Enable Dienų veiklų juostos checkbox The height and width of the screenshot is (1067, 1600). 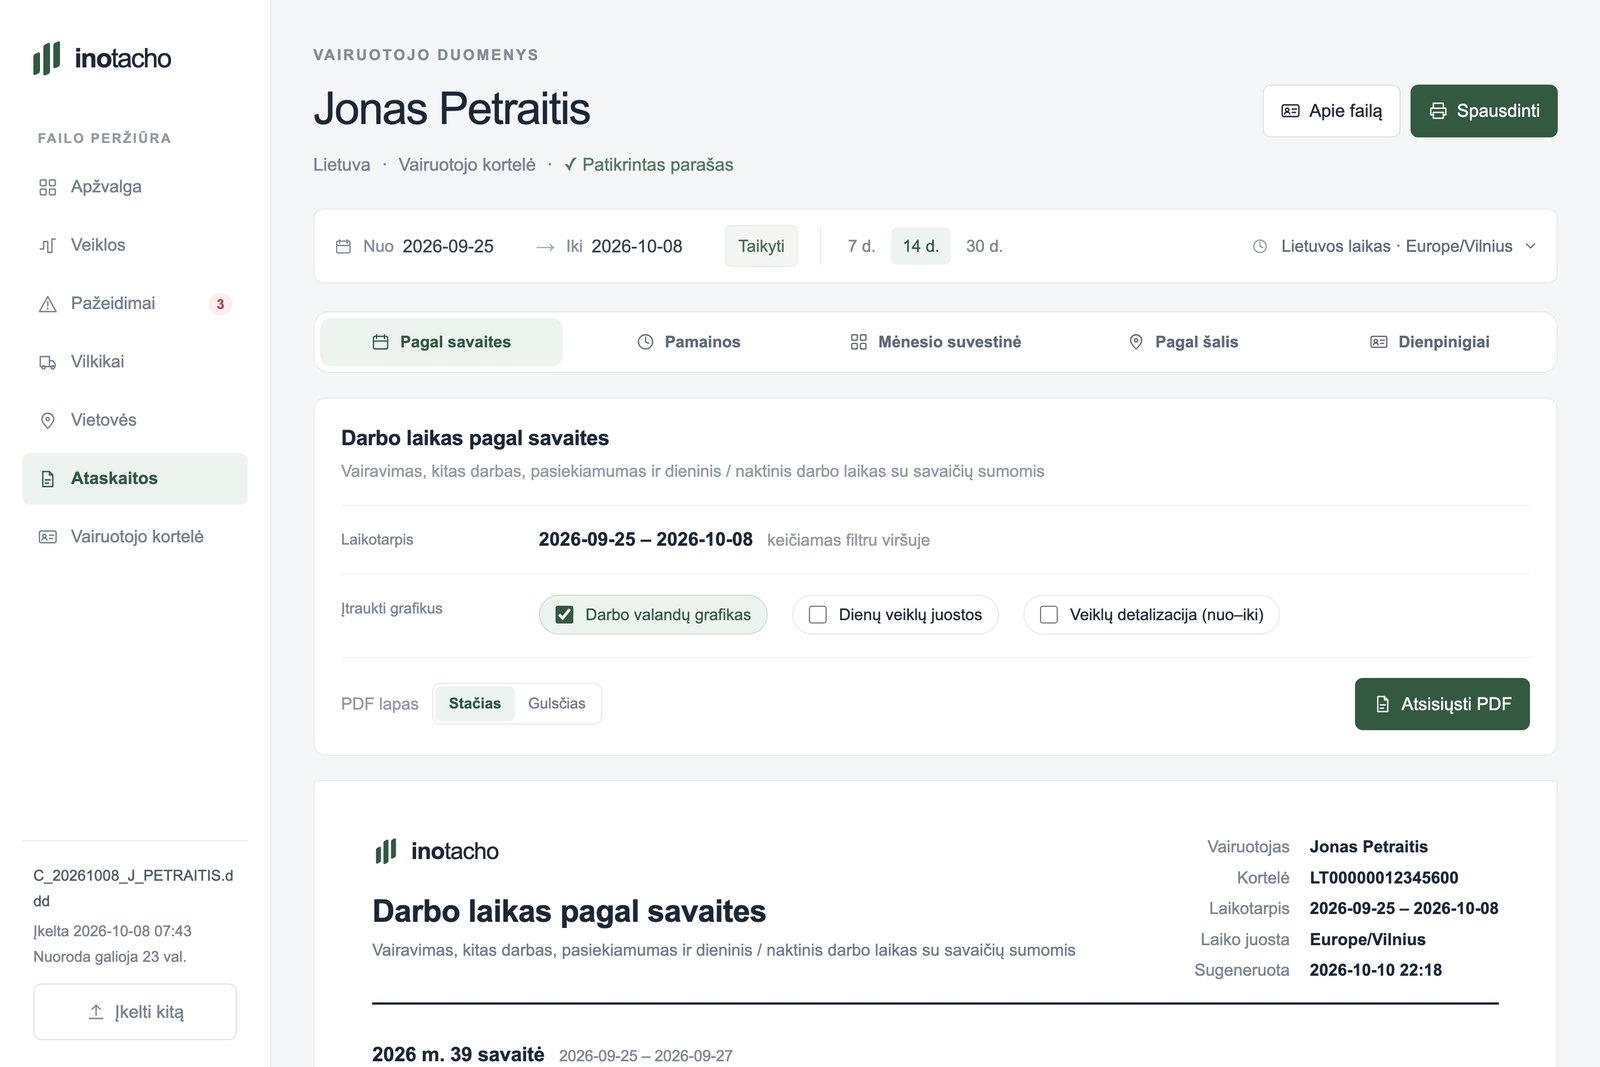point(817,615)
